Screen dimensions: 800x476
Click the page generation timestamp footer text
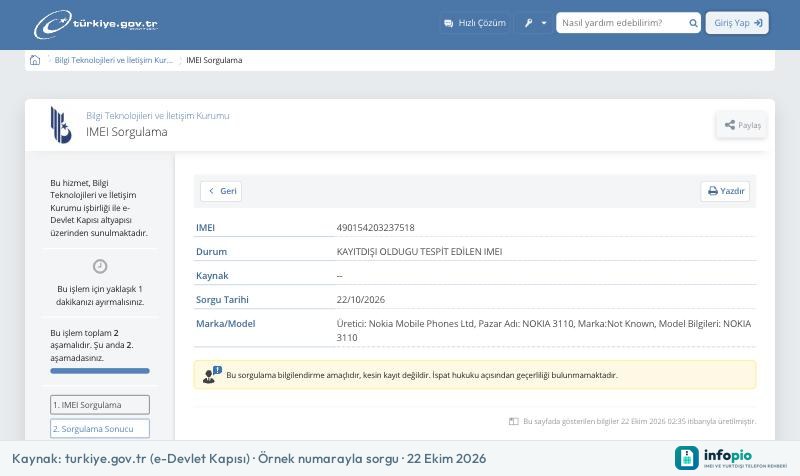pyautogui.click(x=639, y=421)
